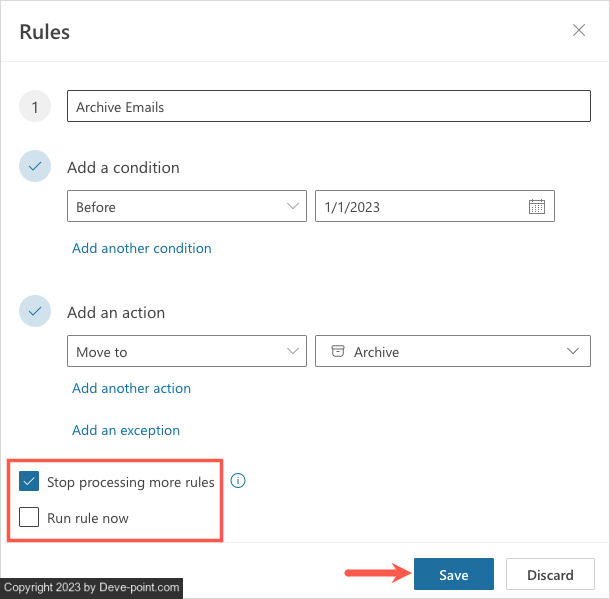
Task: Expand the Before condition dropdown
Action: point(294,207)
